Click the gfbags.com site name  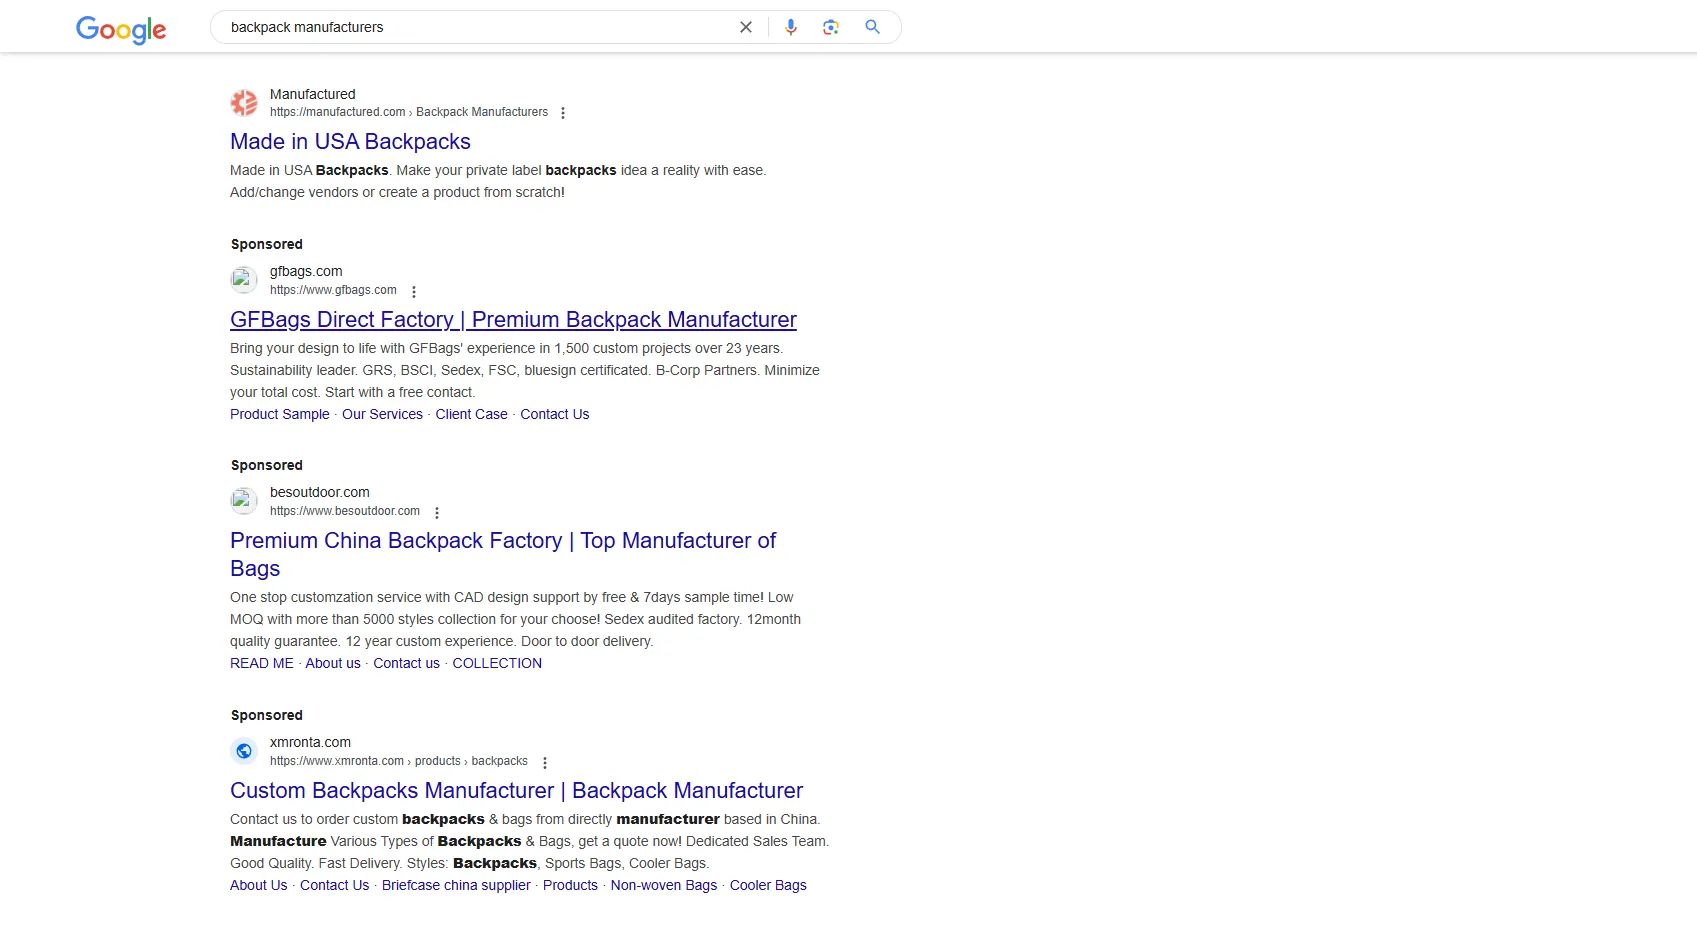pyautogui.click(x=306, y=271)
